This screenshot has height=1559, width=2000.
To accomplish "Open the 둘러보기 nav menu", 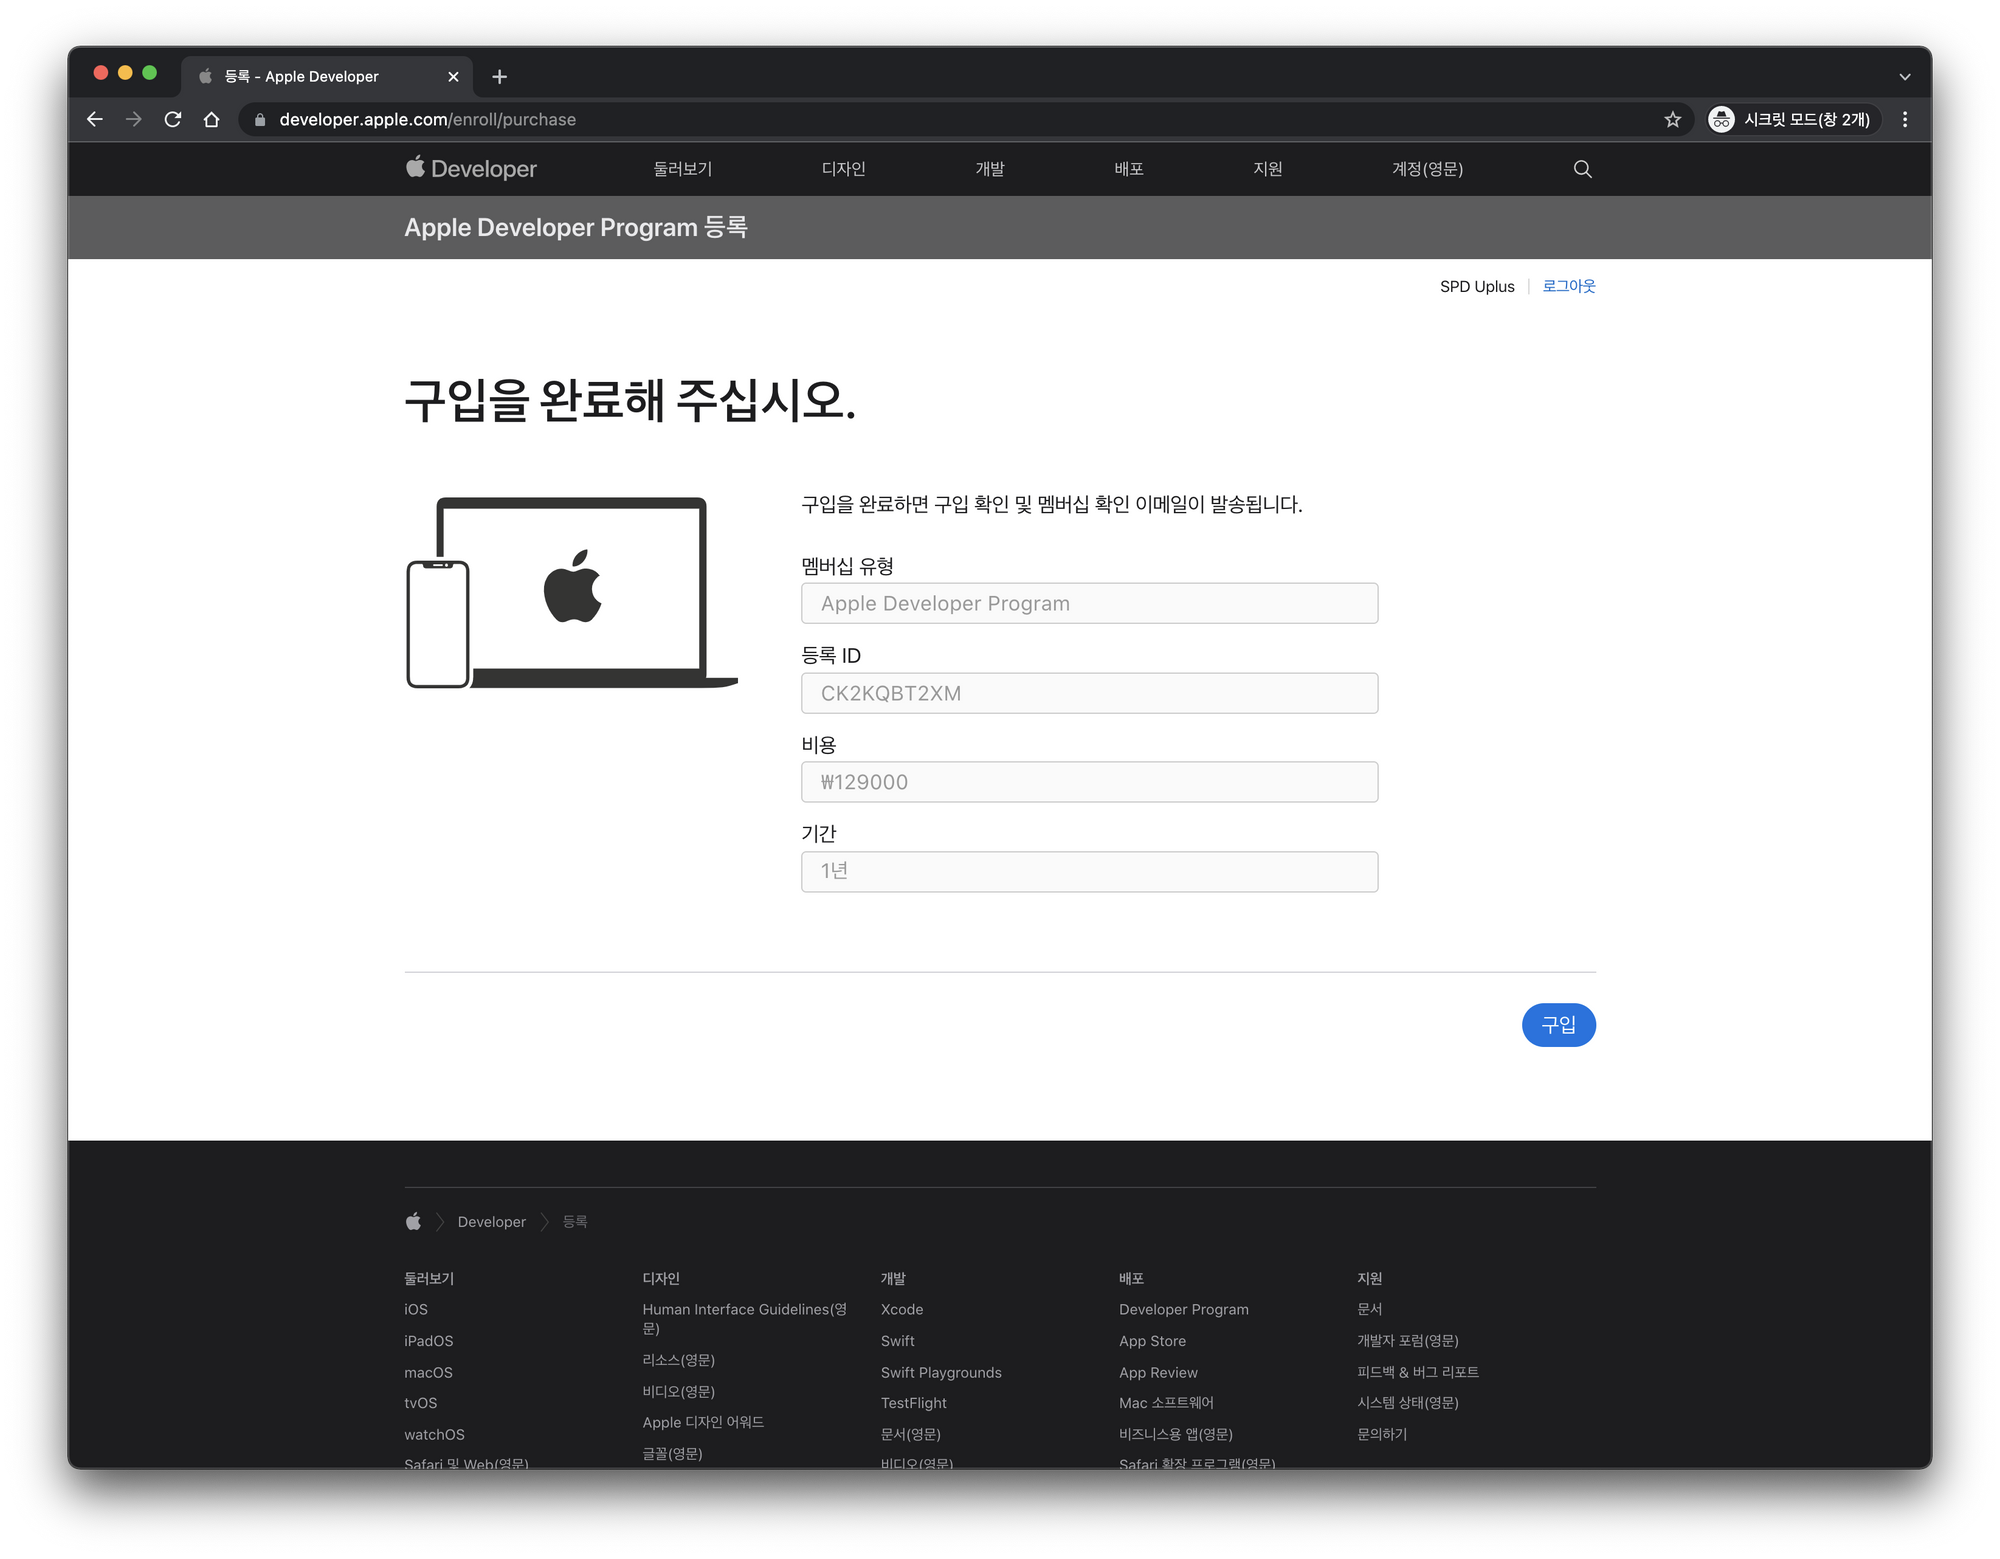I will 682,169.
